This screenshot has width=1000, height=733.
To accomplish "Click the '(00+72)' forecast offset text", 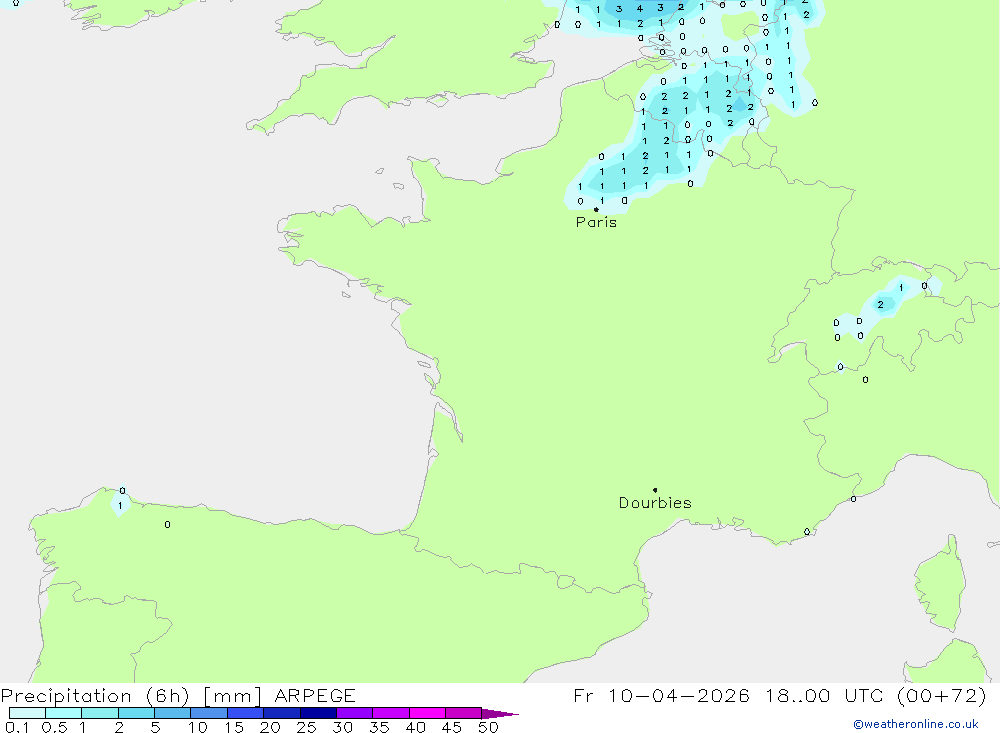I will point(941,695).
